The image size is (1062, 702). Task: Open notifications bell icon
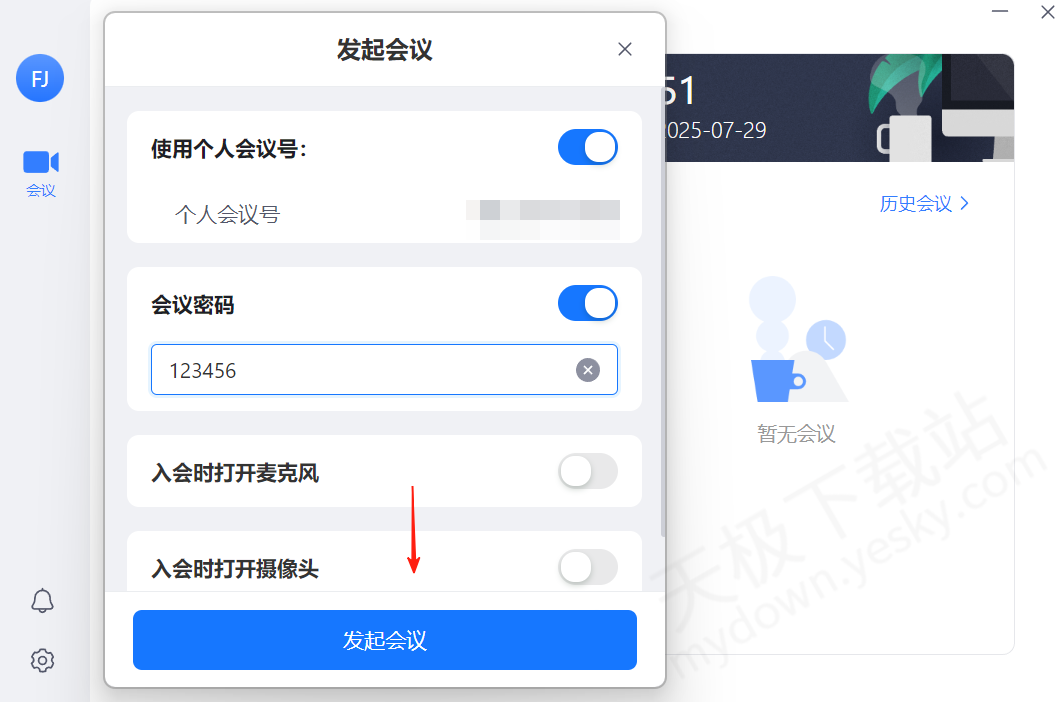coord(42,600)
